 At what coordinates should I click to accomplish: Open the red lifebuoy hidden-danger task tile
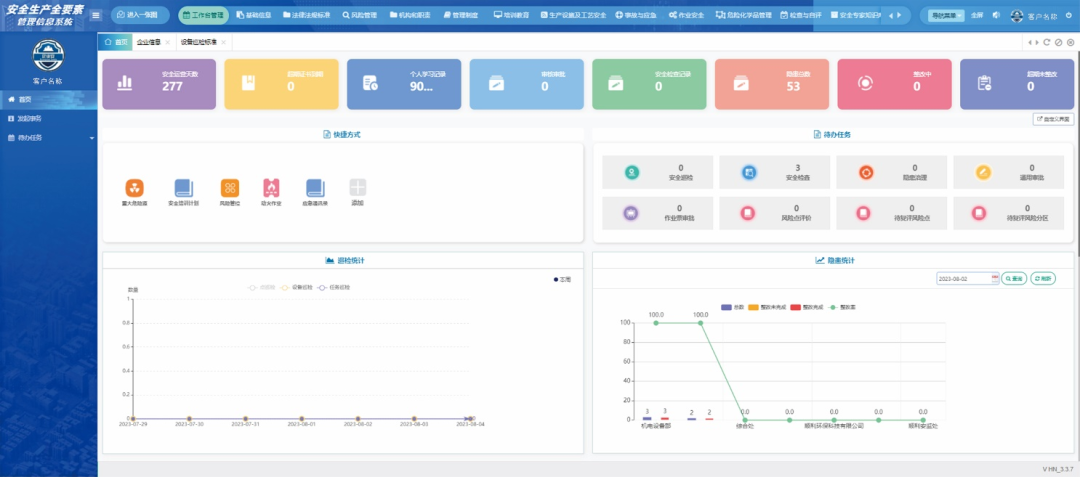click(892, 172)
